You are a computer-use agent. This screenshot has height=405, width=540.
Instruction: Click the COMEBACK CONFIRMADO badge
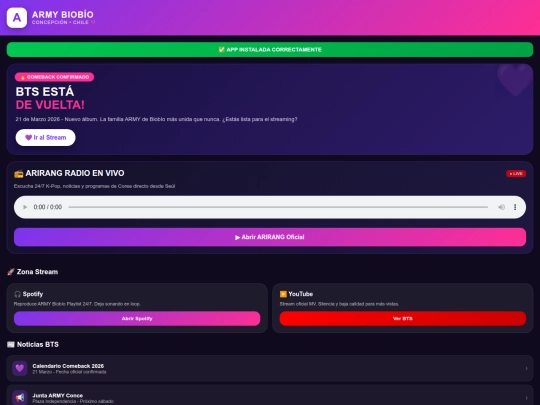54,77
